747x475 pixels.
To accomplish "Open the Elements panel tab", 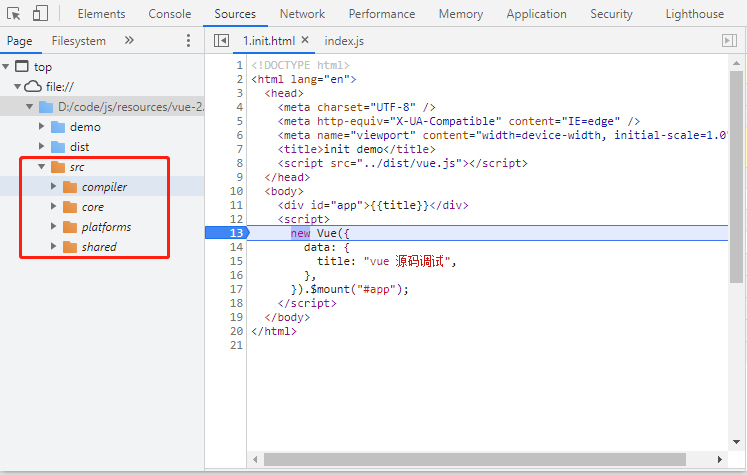I will [101, 14].
